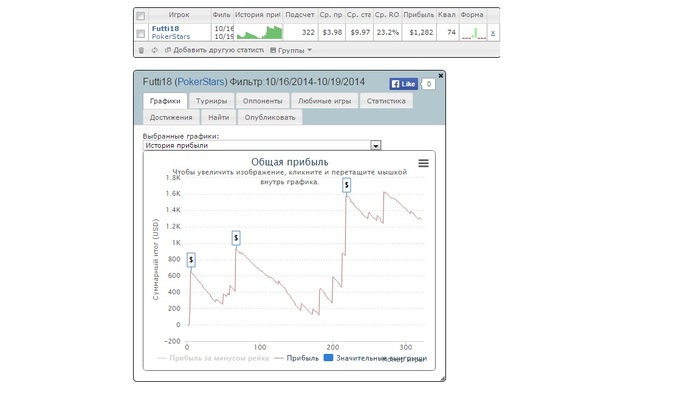
Task: Select the Статистика tab
Action: tap(386, 101)
